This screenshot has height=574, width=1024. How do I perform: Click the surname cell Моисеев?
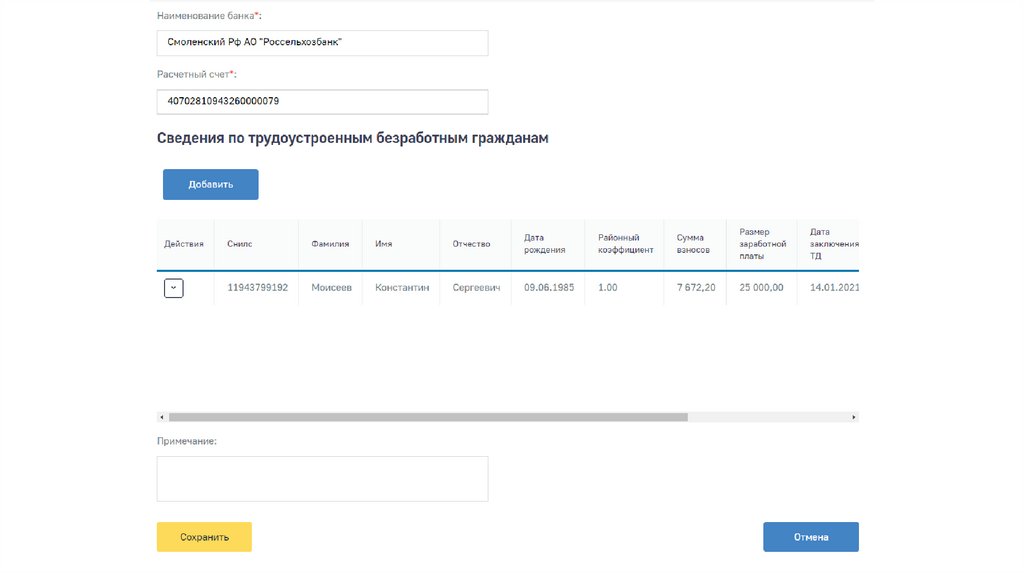[x=331, y=288]
